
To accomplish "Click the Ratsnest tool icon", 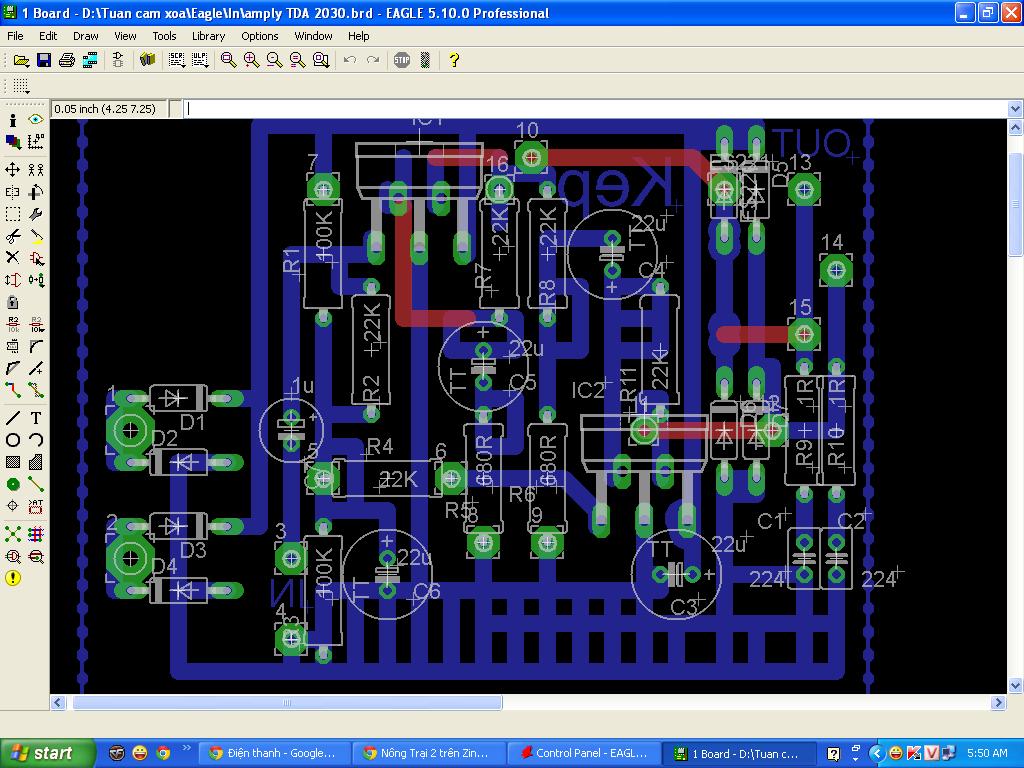I will [x=13, y=534].
